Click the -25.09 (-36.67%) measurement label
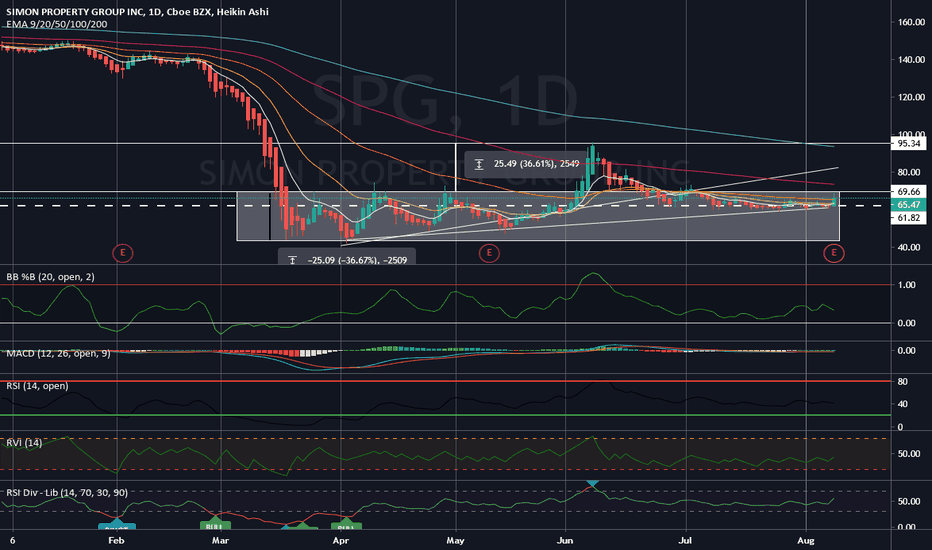The image size is (932, 550). [347, 258]
